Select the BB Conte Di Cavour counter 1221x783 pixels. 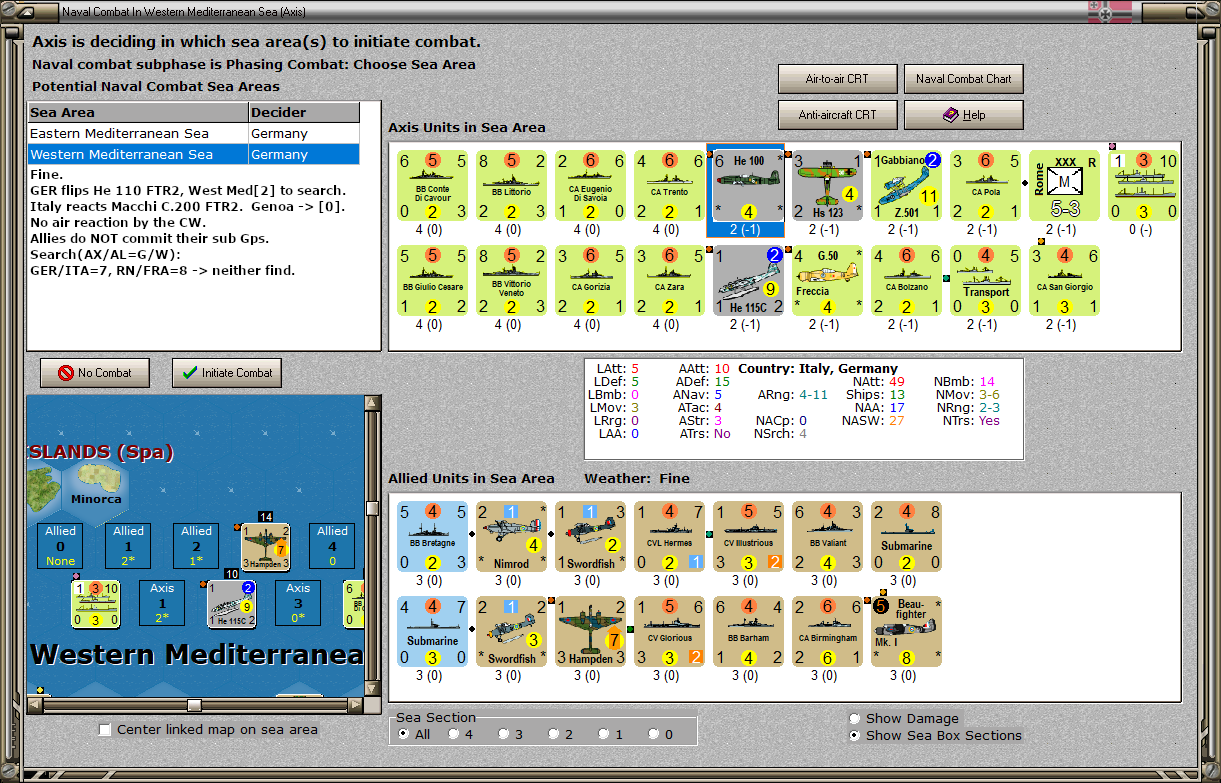click(x=432, y=186)
